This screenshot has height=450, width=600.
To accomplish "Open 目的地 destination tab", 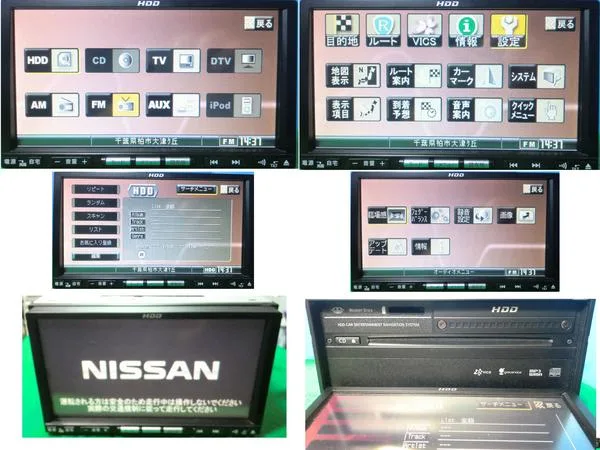I will coord(342,31).
